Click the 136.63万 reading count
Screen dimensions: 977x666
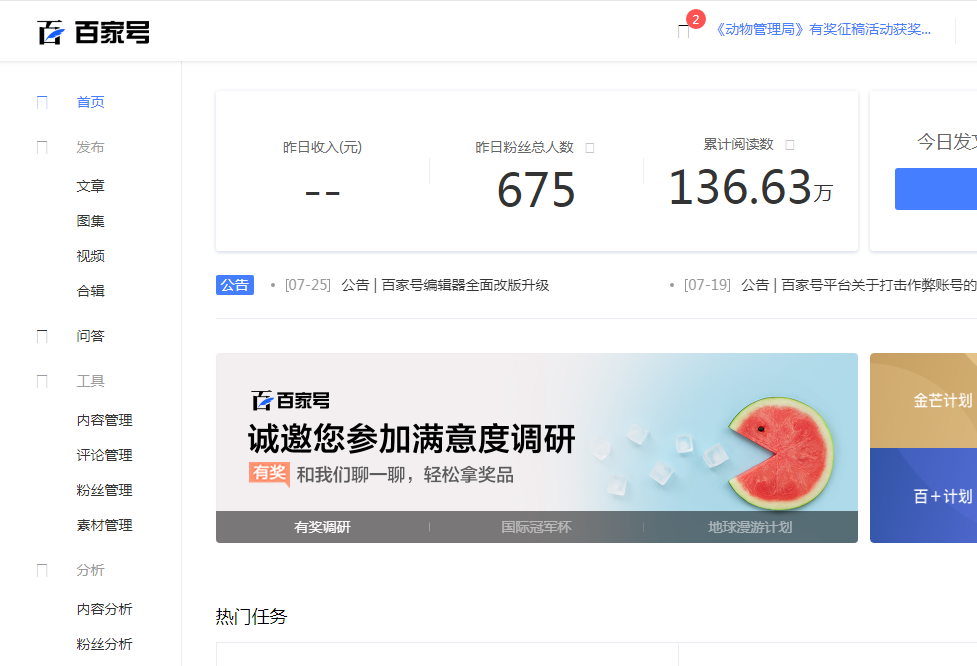[750, 187]
